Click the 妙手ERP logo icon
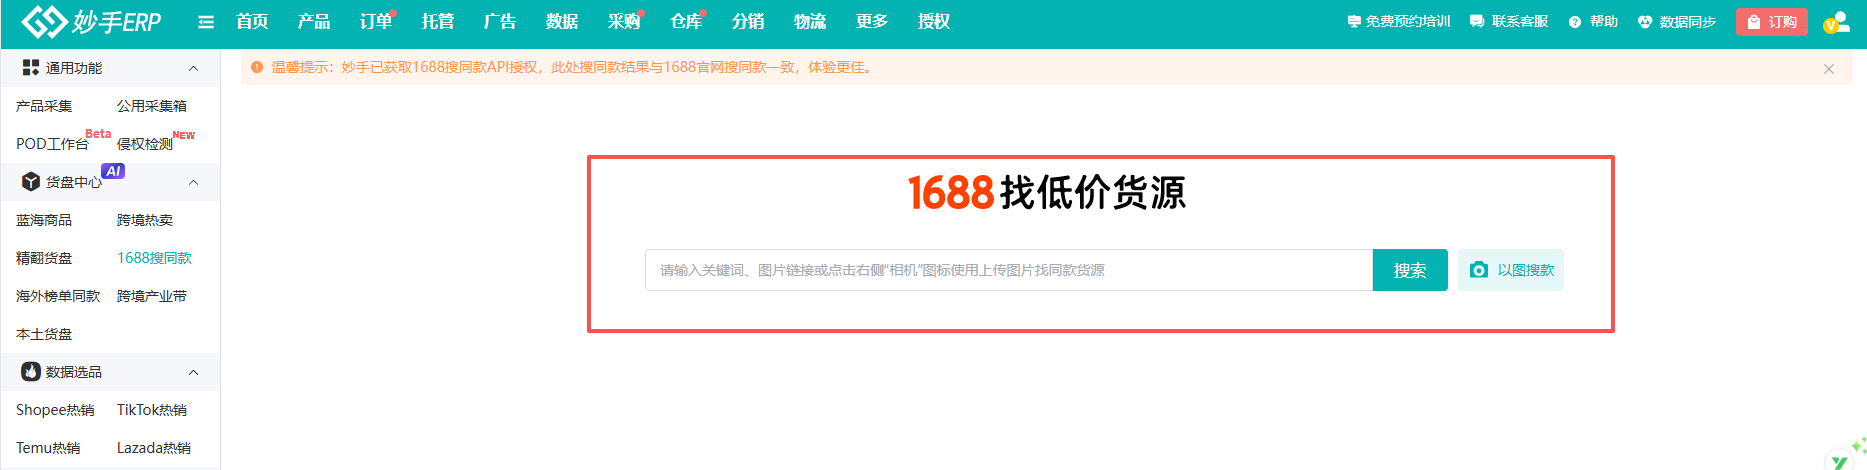The image size is (1867, 470). click(x=43, y=21)
